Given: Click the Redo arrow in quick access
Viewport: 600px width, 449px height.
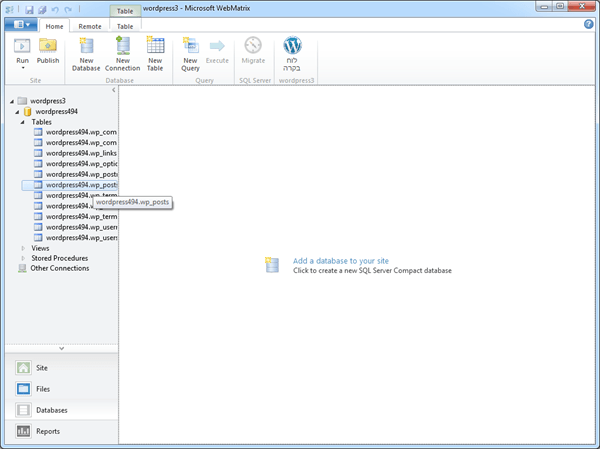Looking at the screenshot, I should (68, 10).
